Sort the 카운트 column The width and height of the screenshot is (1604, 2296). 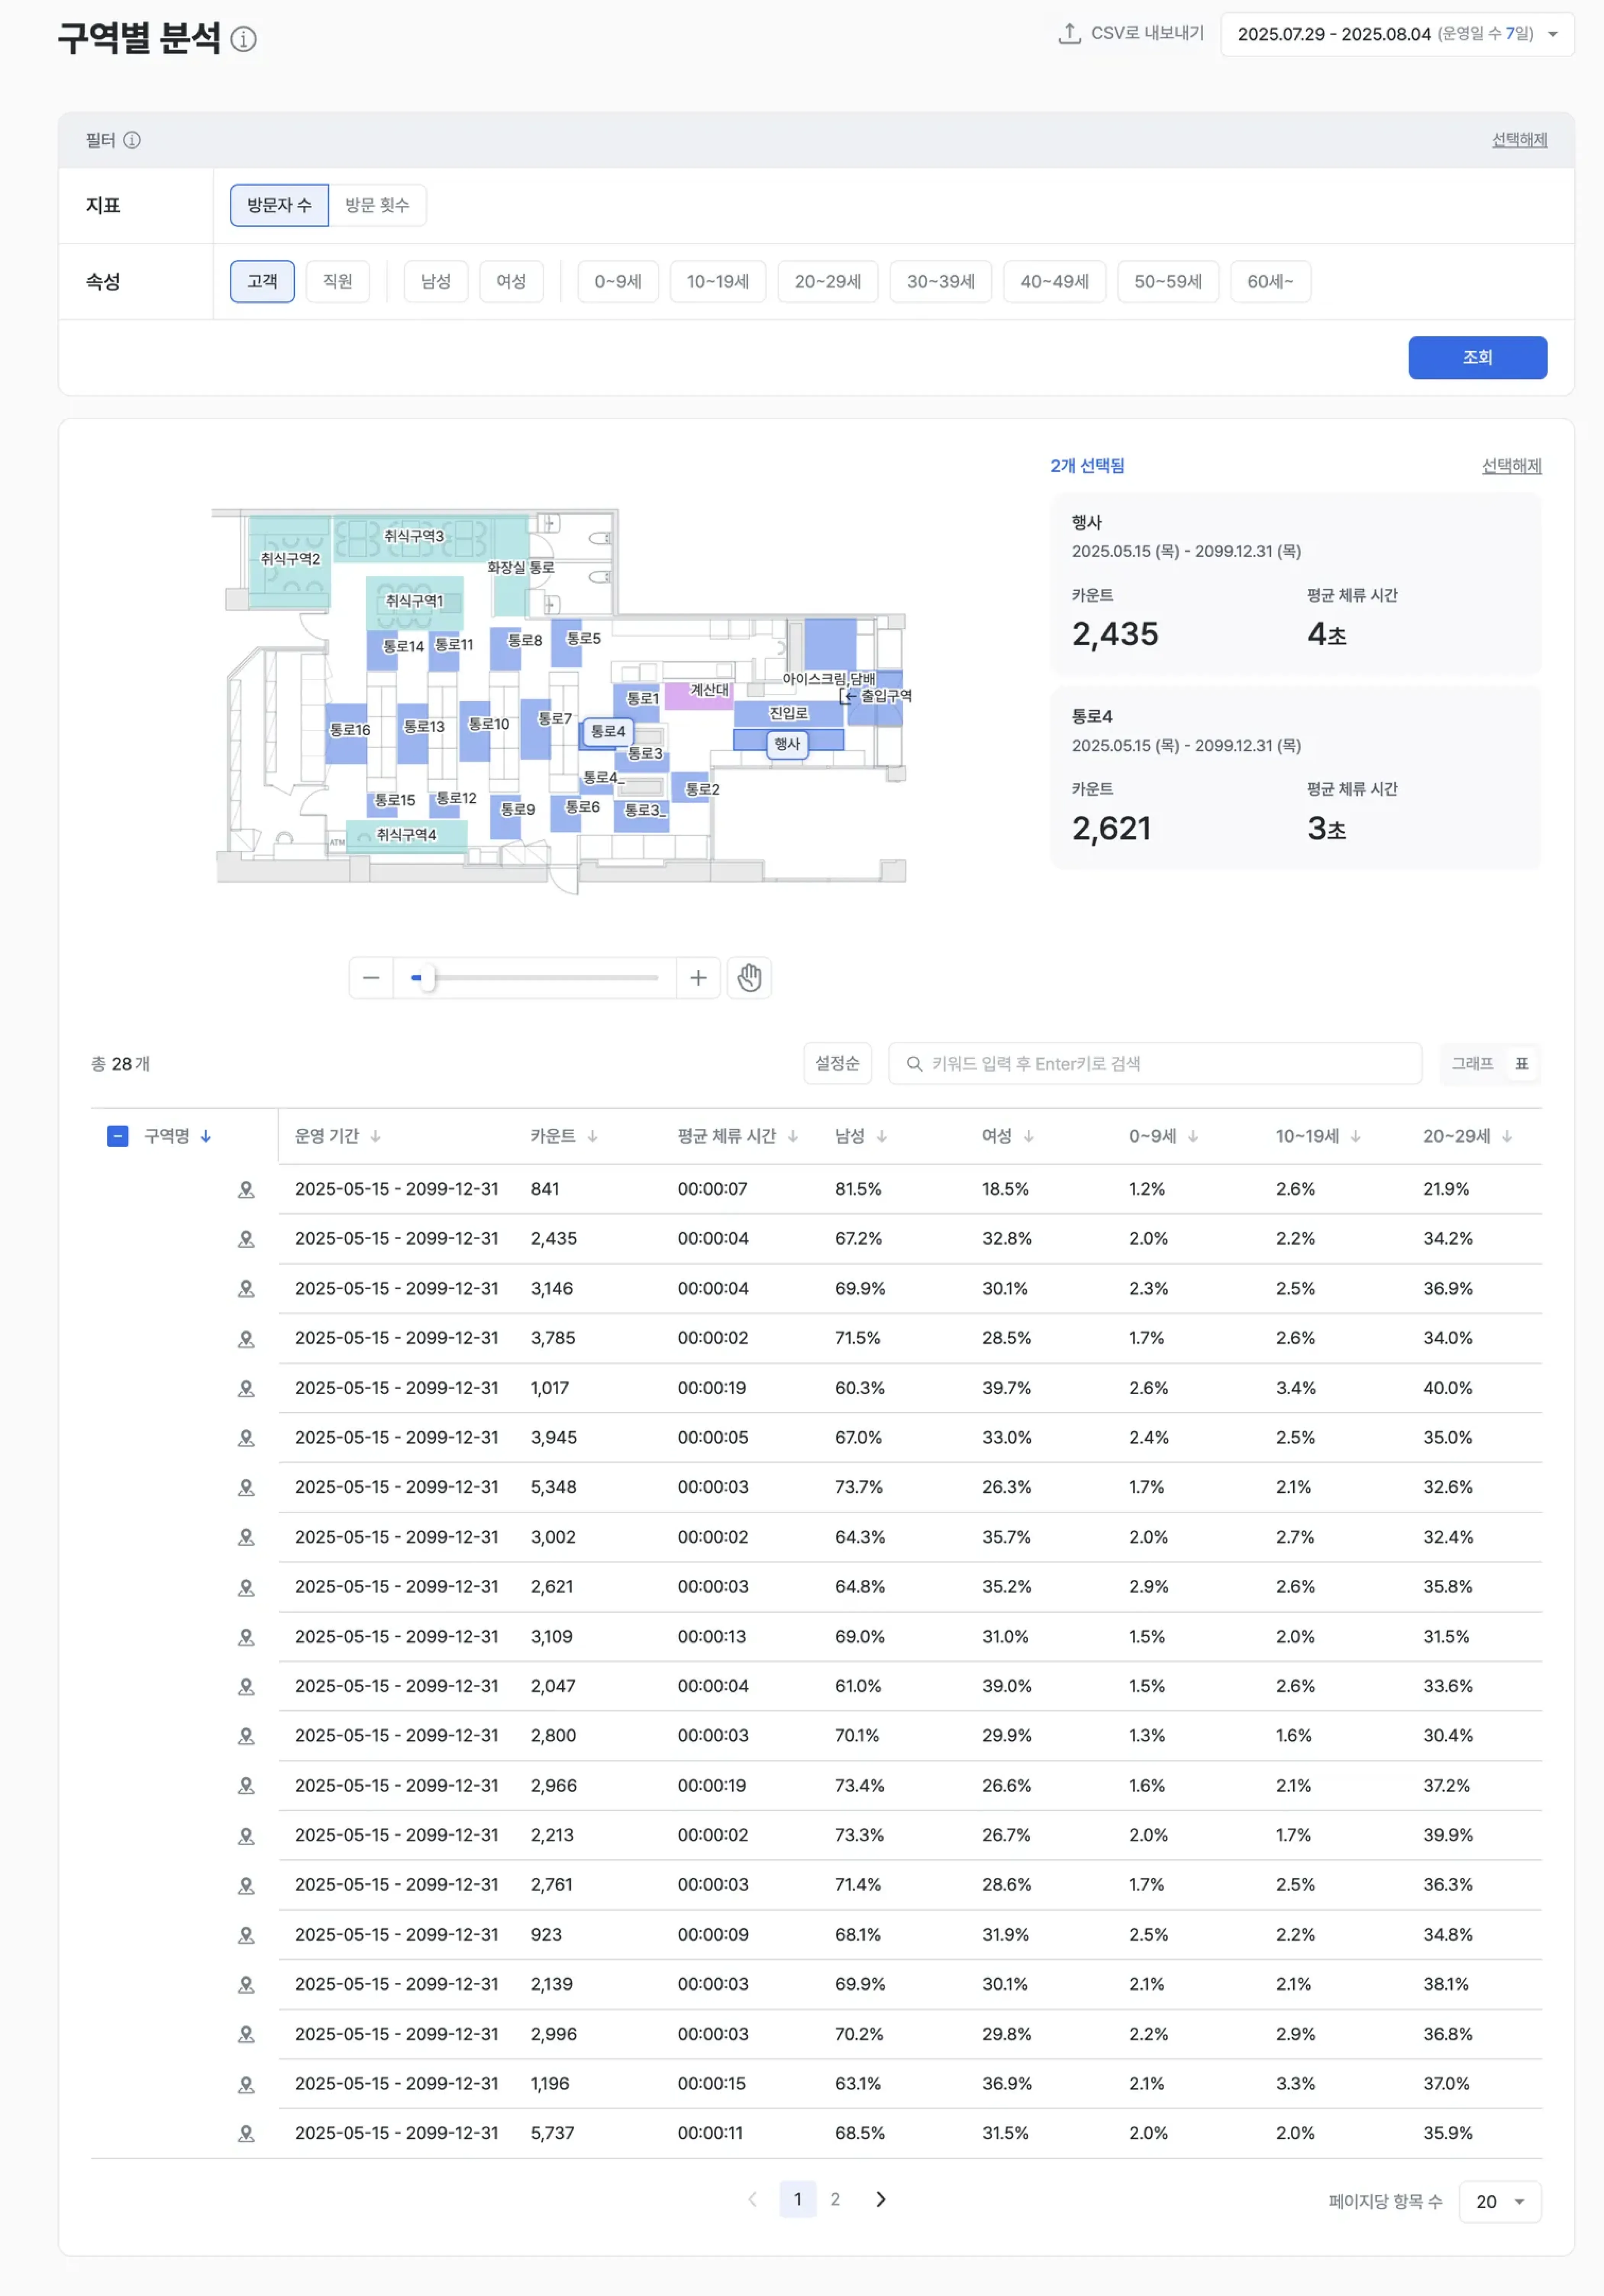(x=593, y=1136)
